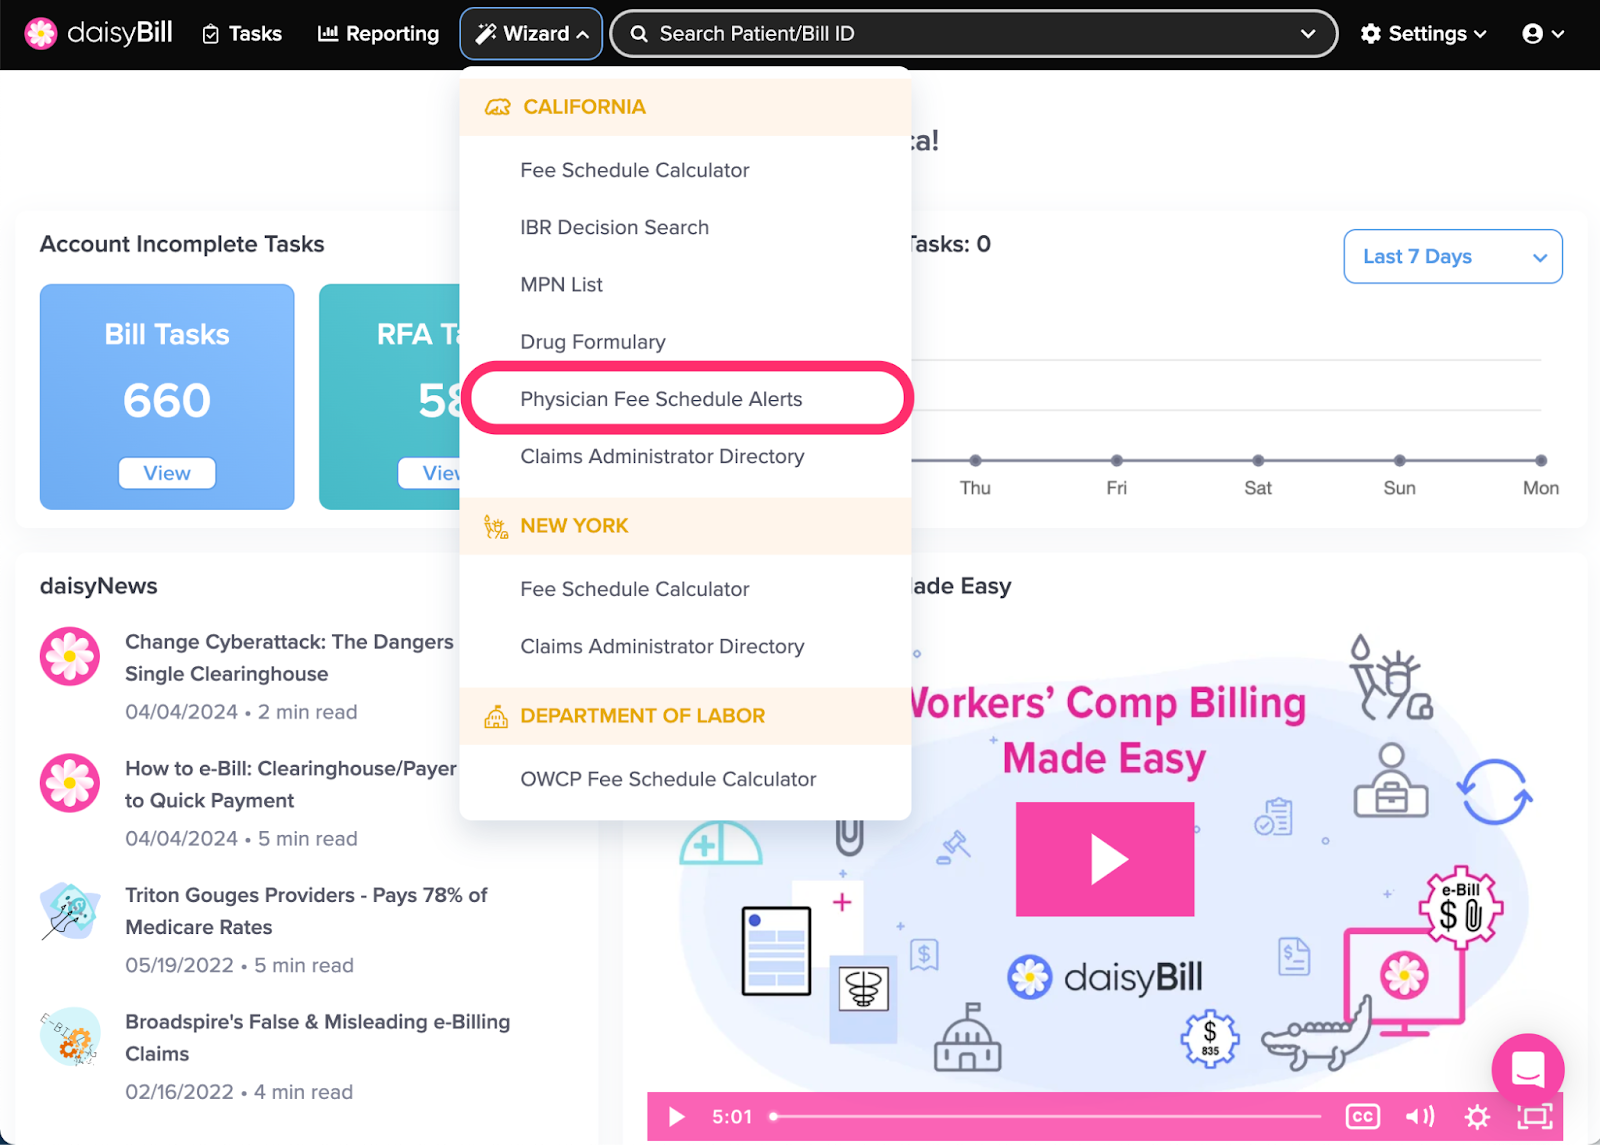Image resolution: width=1600 pixels, height=1145 pixels.
Task: Click daisy icon beside How to e-Bill article
Action: coord(70,783)
